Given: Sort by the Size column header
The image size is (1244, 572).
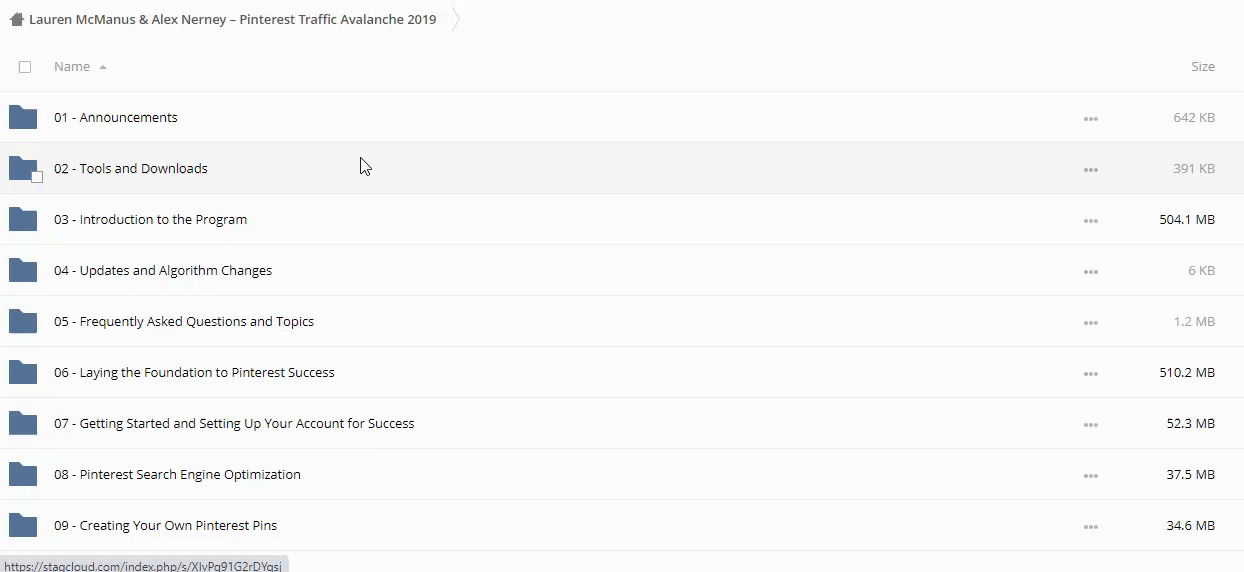Looking at the screenshot, I should point(1202,67).
